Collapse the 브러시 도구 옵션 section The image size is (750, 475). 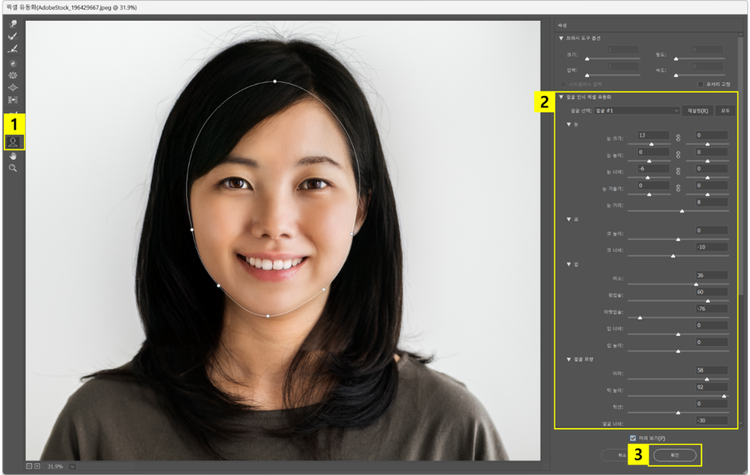(562, 38)
